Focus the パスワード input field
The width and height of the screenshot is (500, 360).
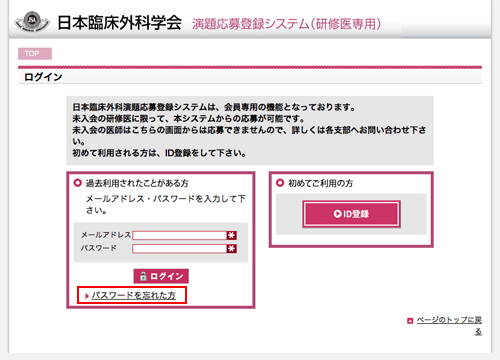click(x=179, y=249)
